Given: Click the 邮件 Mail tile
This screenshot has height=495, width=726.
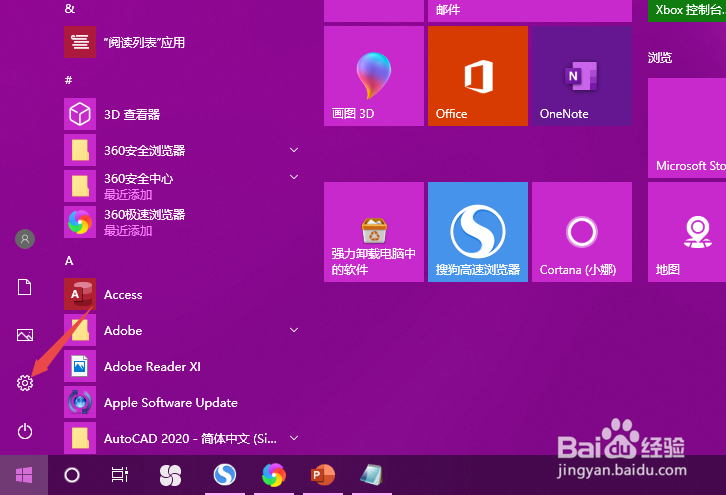Looking at the screenshot, I should click(x=530, y=11).
